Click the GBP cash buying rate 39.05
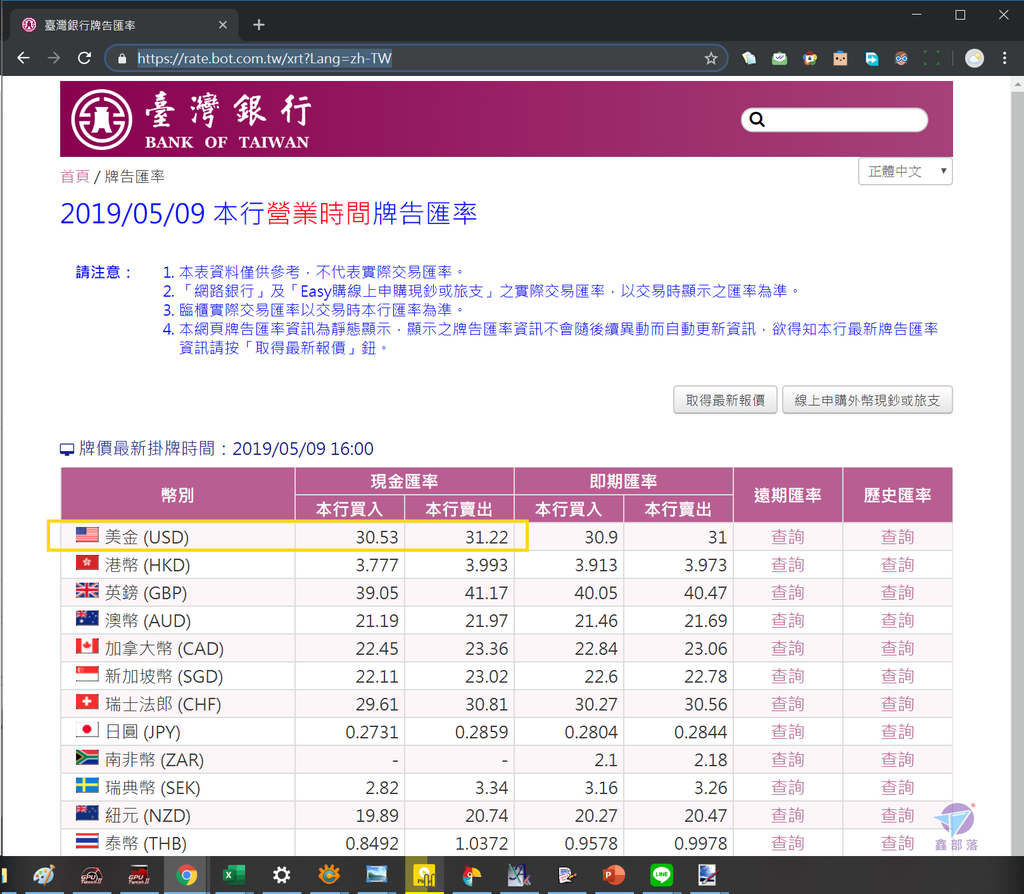1024x894 pixels. pyautogui.click(x=377, y=593)
